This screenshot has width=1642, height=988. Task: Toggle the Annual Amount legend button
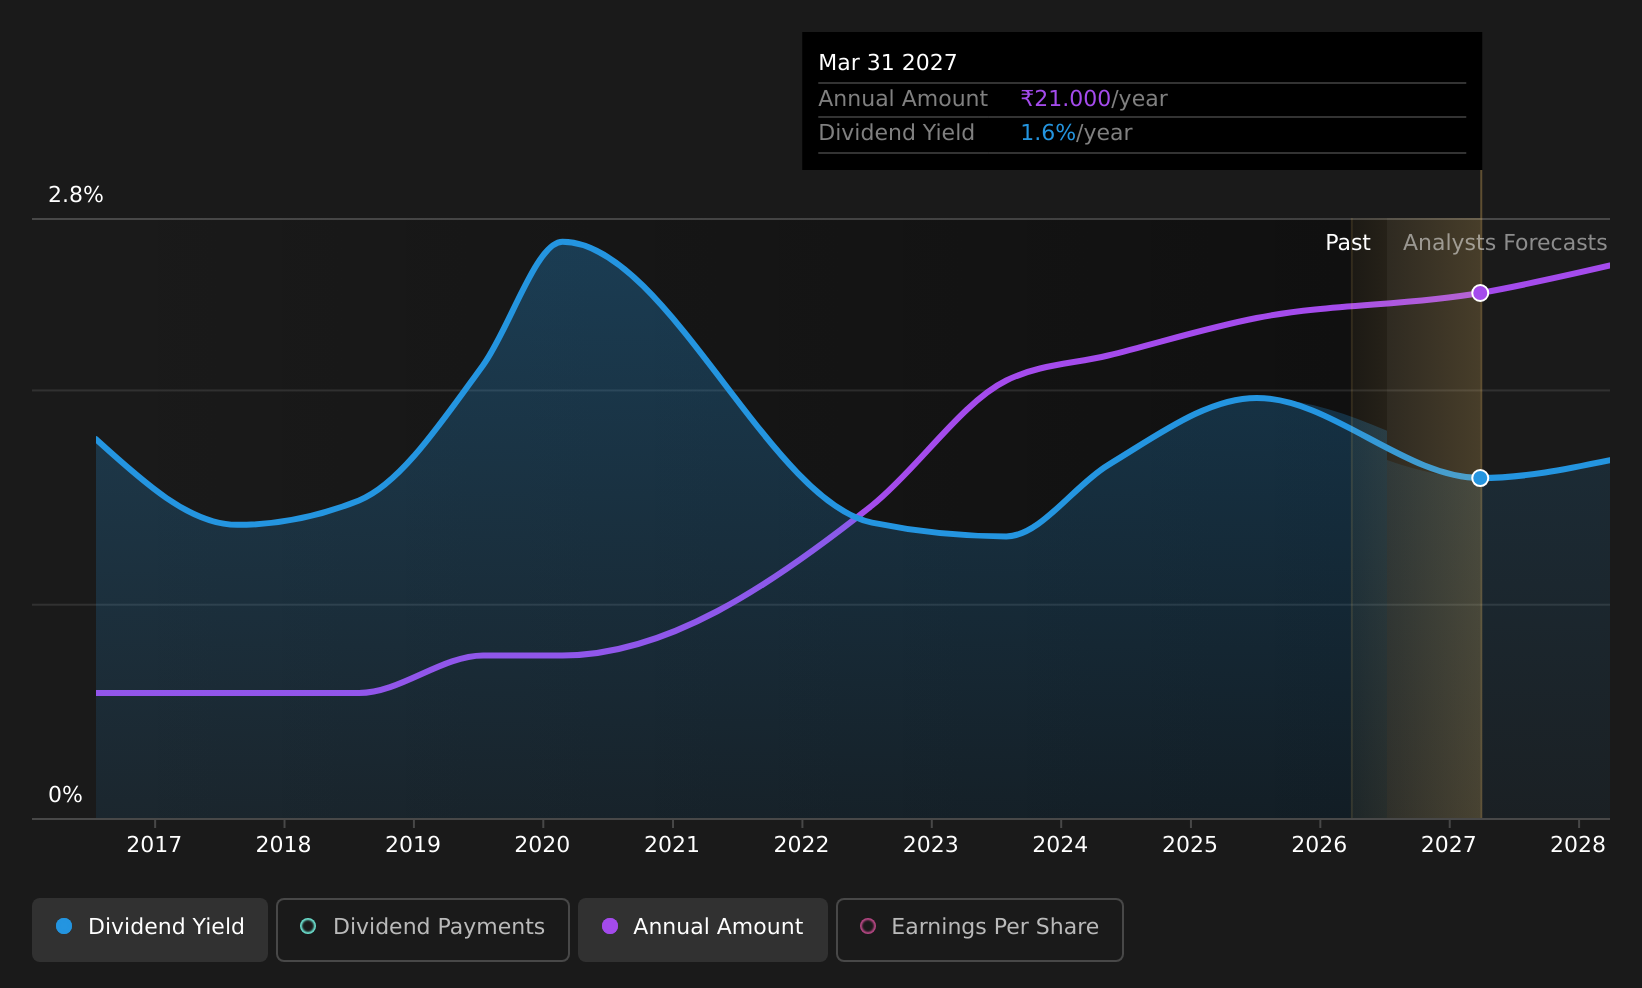click(703, 929)
